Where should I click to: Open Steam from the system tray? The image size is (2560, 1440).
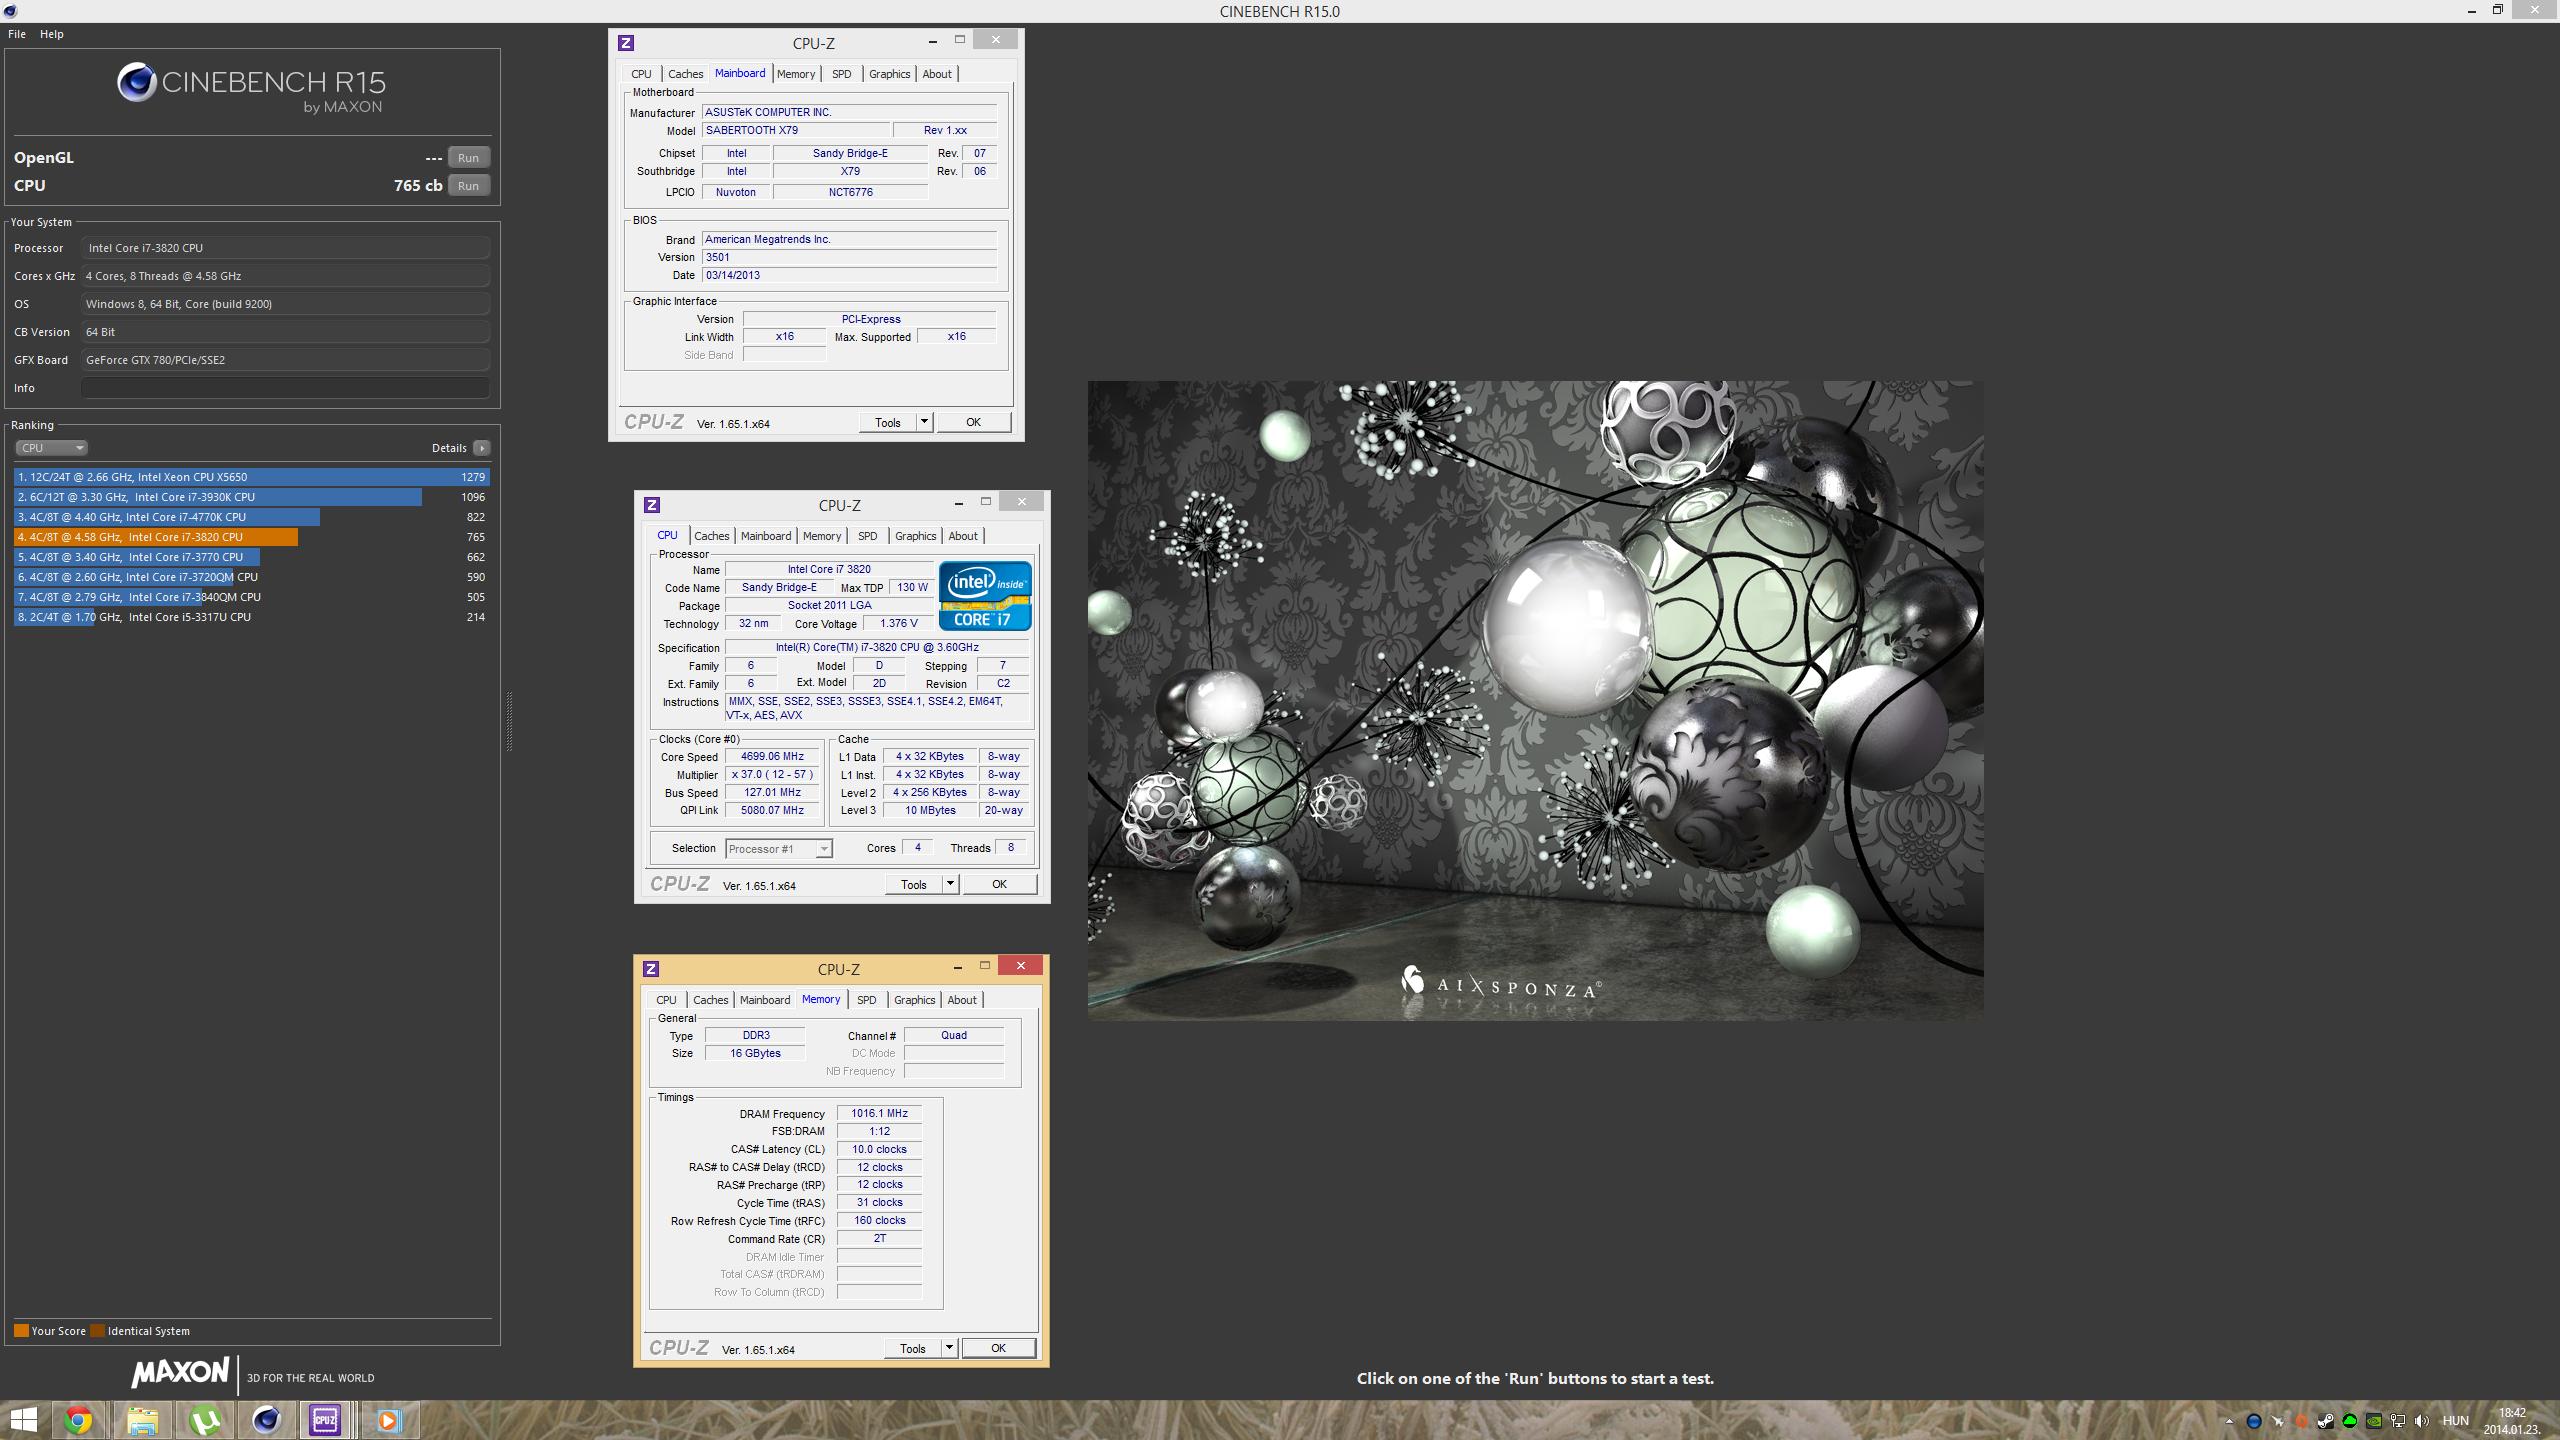coord(2326,1421)
